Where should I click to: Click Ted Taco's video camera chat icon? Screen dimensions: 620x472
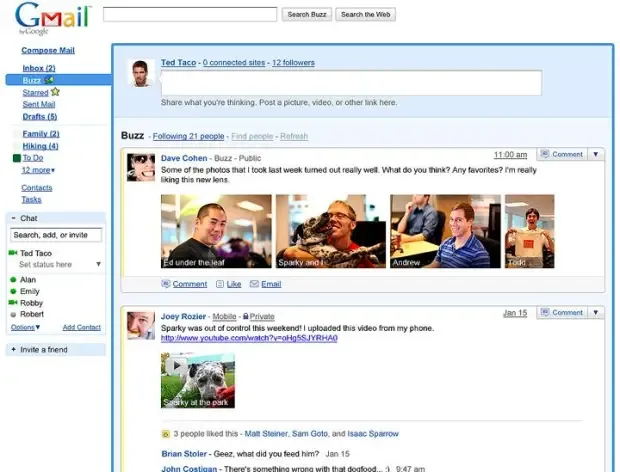(x=13, y=253)
